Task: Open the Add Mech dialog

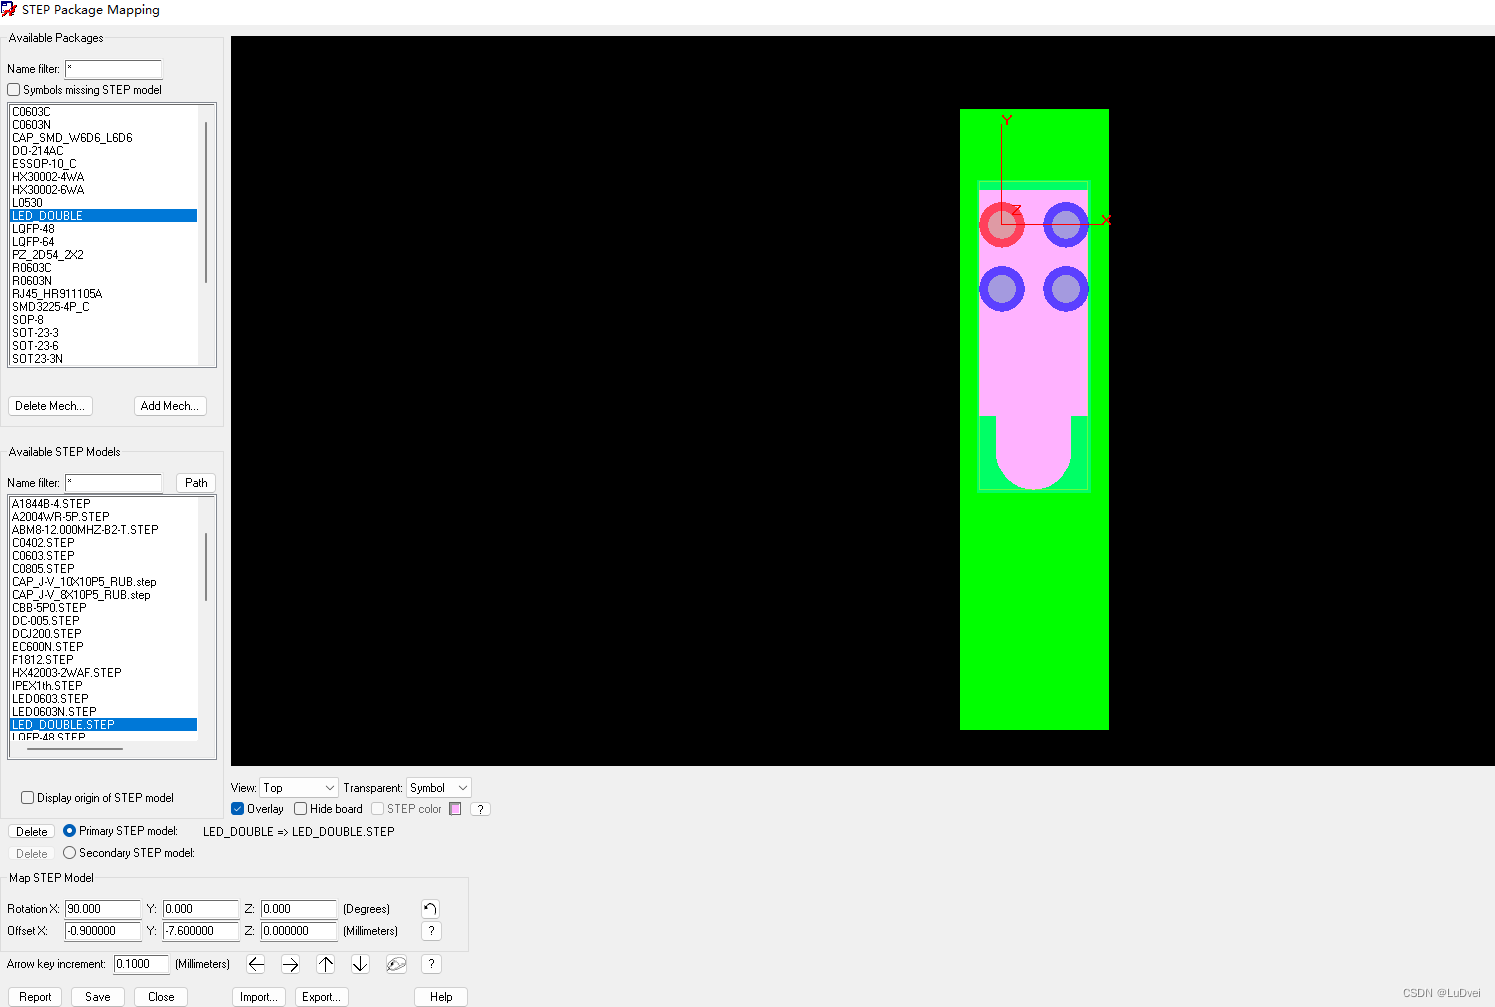Action: [169, 406]
